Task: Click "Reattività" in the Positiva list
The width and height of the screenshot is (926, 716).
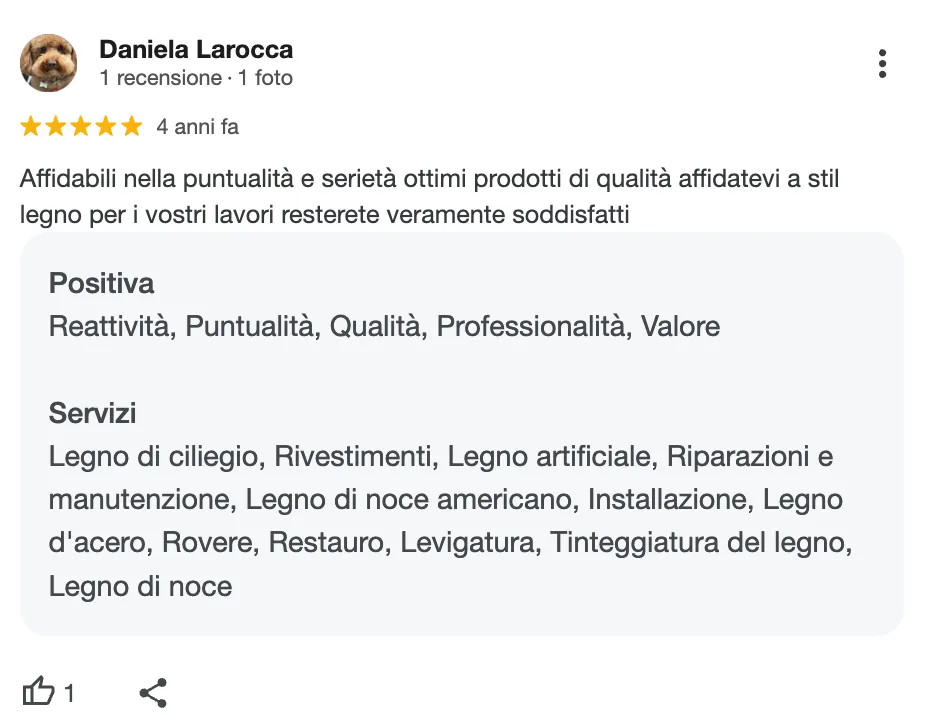Action: 109,327
